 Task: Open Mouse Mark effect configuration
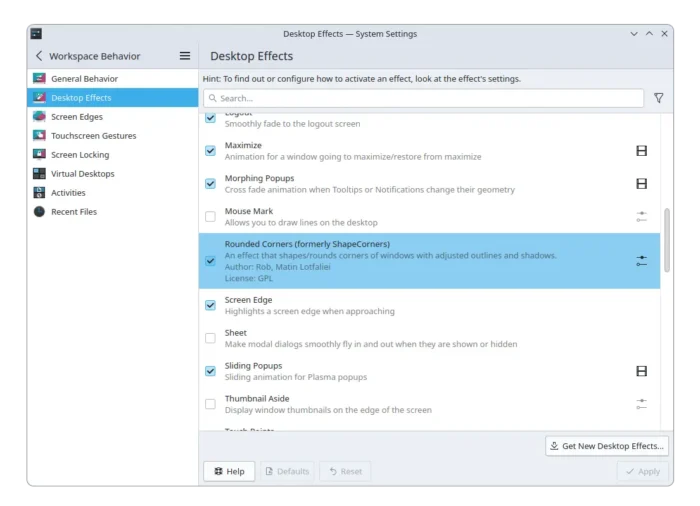point(641,216)
